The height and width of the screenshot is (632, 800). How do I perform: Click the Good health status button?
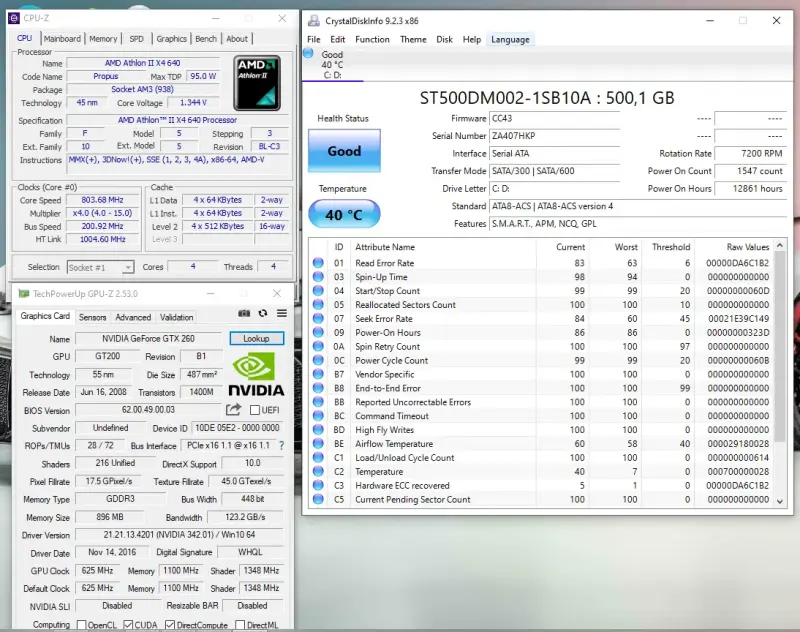tap(344, 151)
